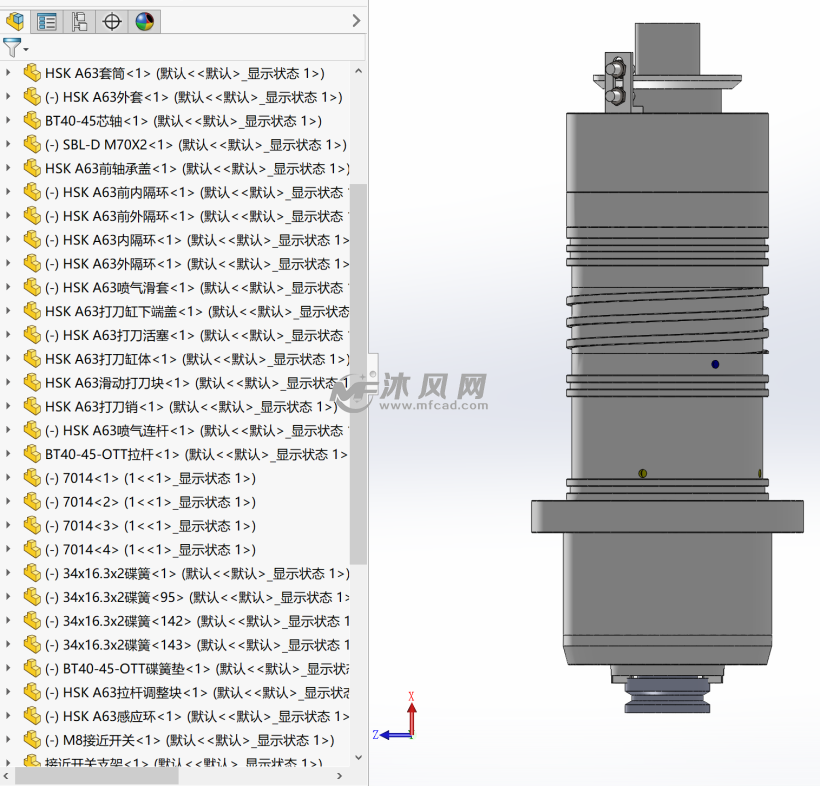Expand the HSK A63套筒<1> component
The height and width of the screenshot is (786, 820).
(9, 73)
